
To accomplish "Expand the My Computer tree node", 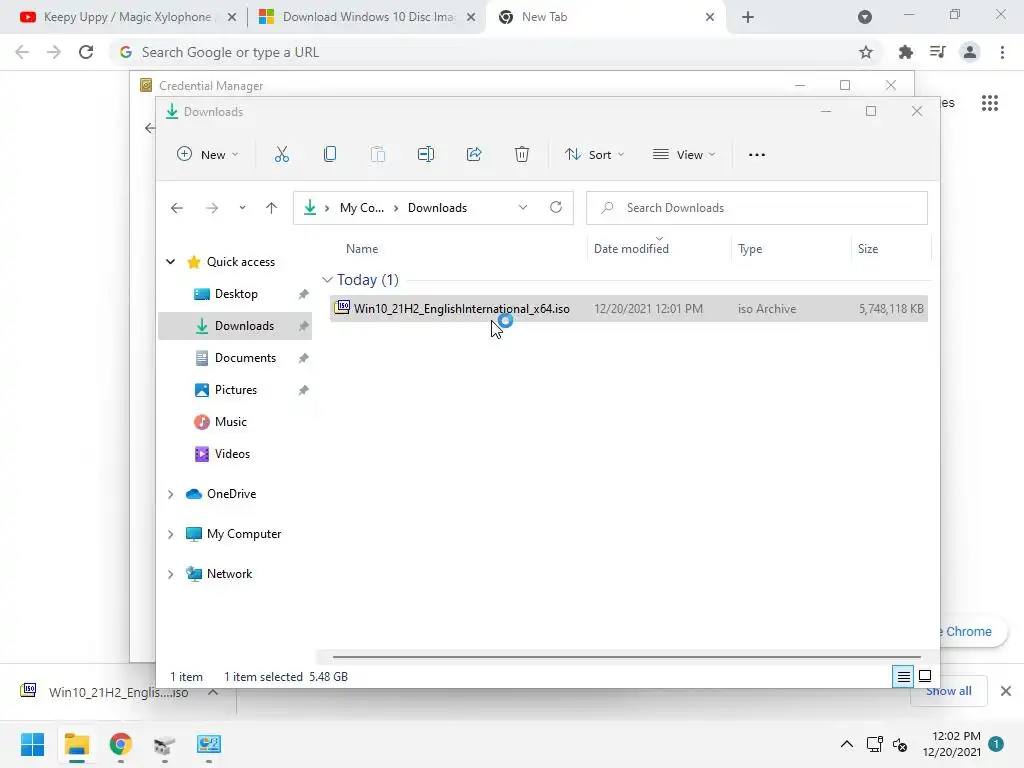I will click(x=170, y=534).
